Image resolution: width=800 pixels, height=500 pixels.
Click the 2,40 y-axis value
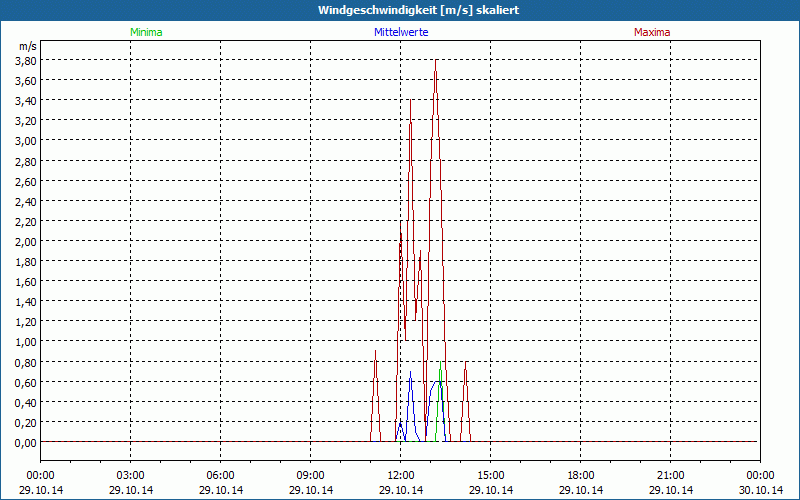click(26, 201)
